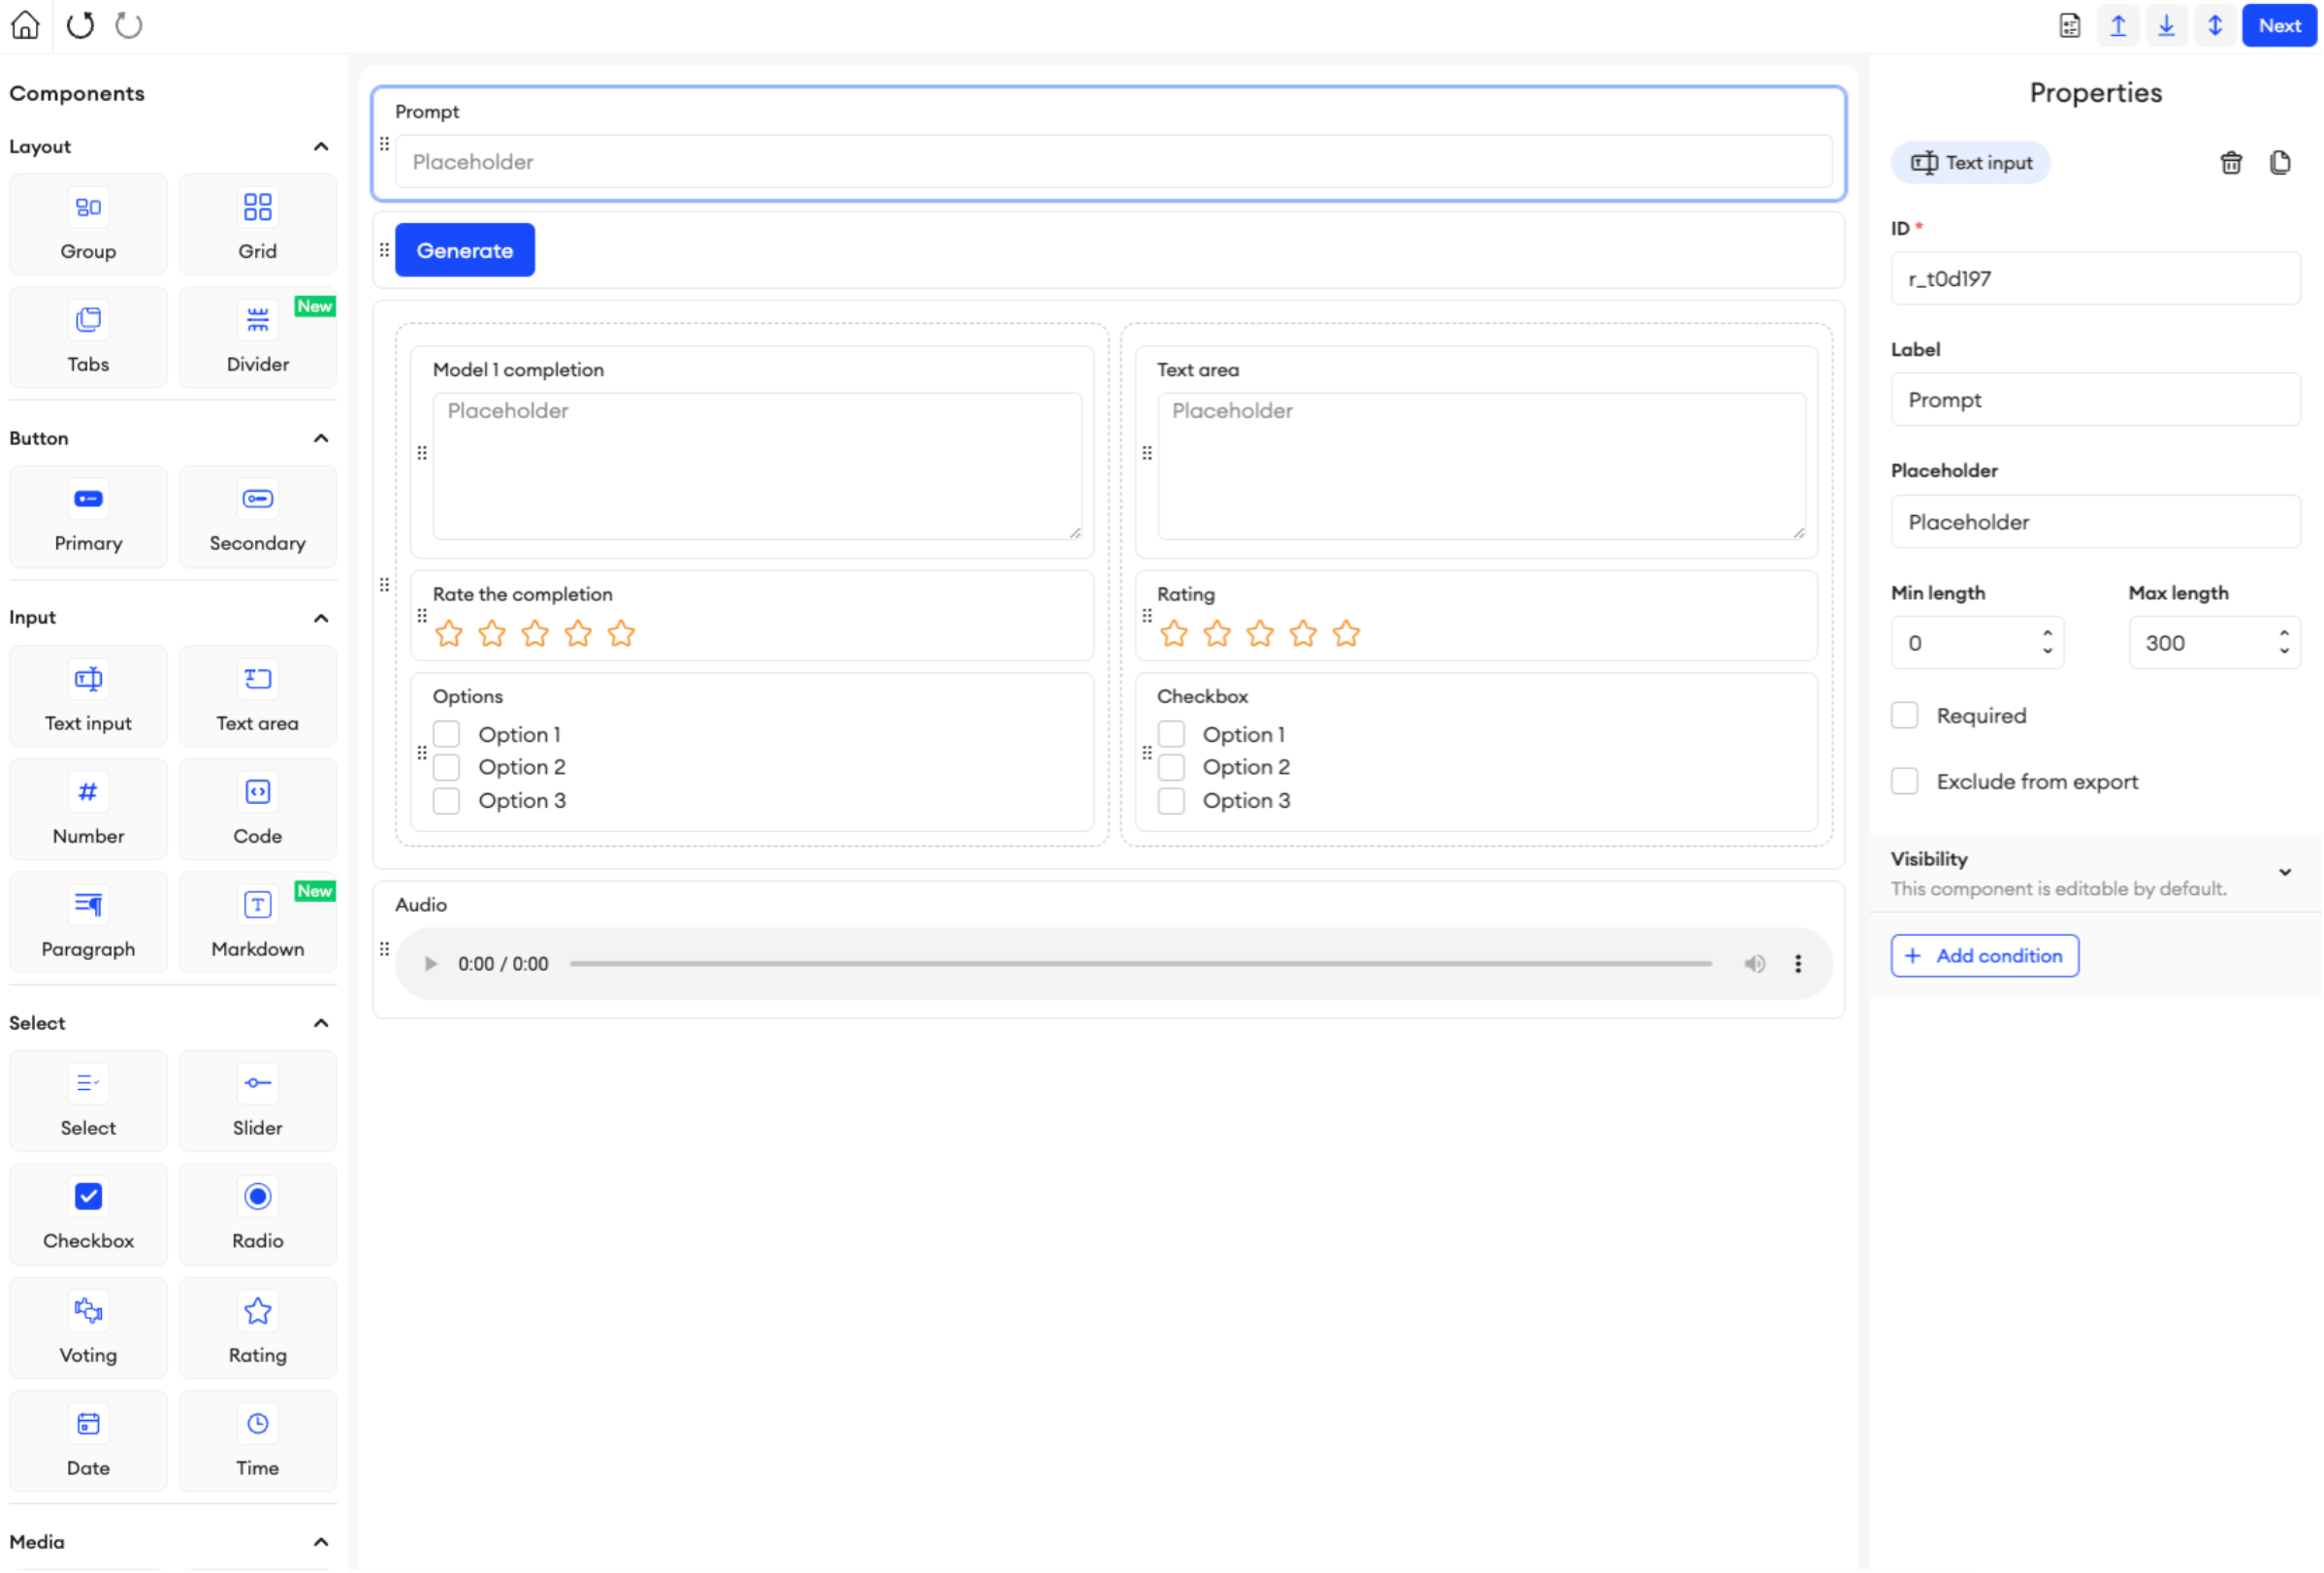The width and height of the screenshot is (2324, 1573).
Task: Export the form with the download arrow
Action: click(2166, 25)
